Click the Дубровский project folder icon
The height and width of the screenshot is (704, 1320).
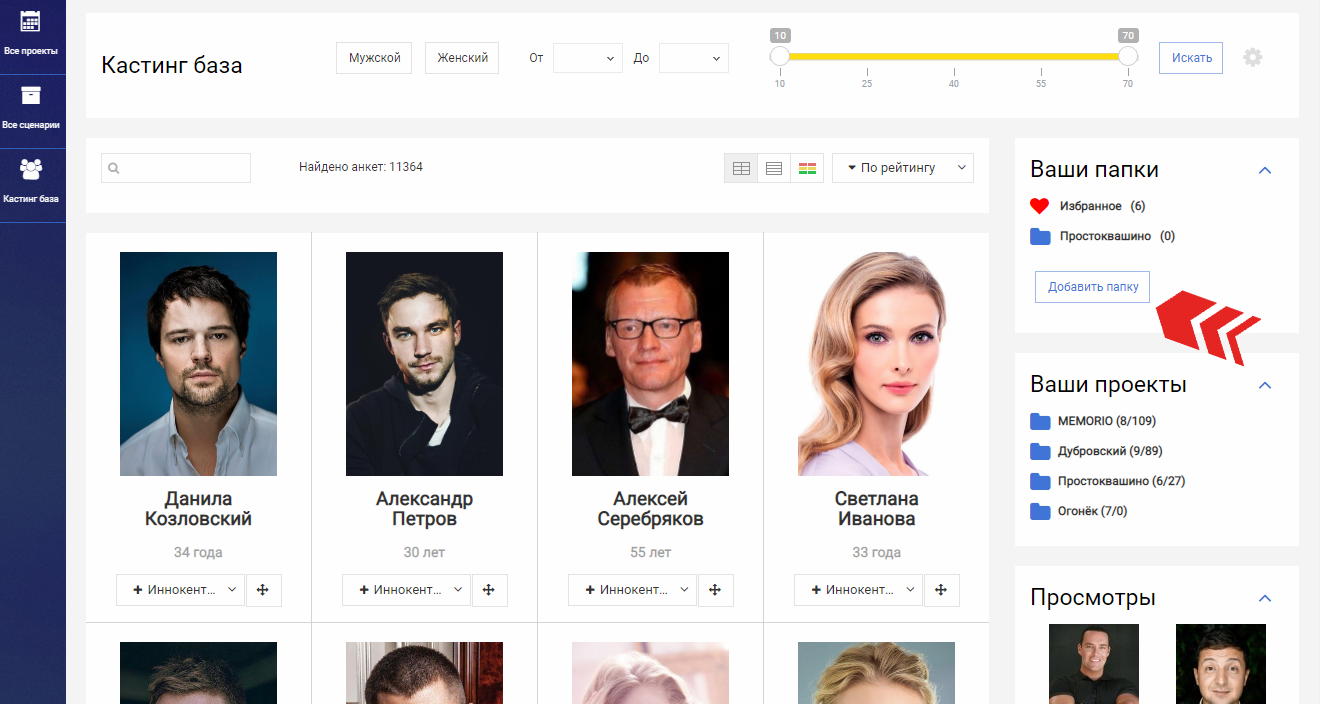(x=1040, y=451)
